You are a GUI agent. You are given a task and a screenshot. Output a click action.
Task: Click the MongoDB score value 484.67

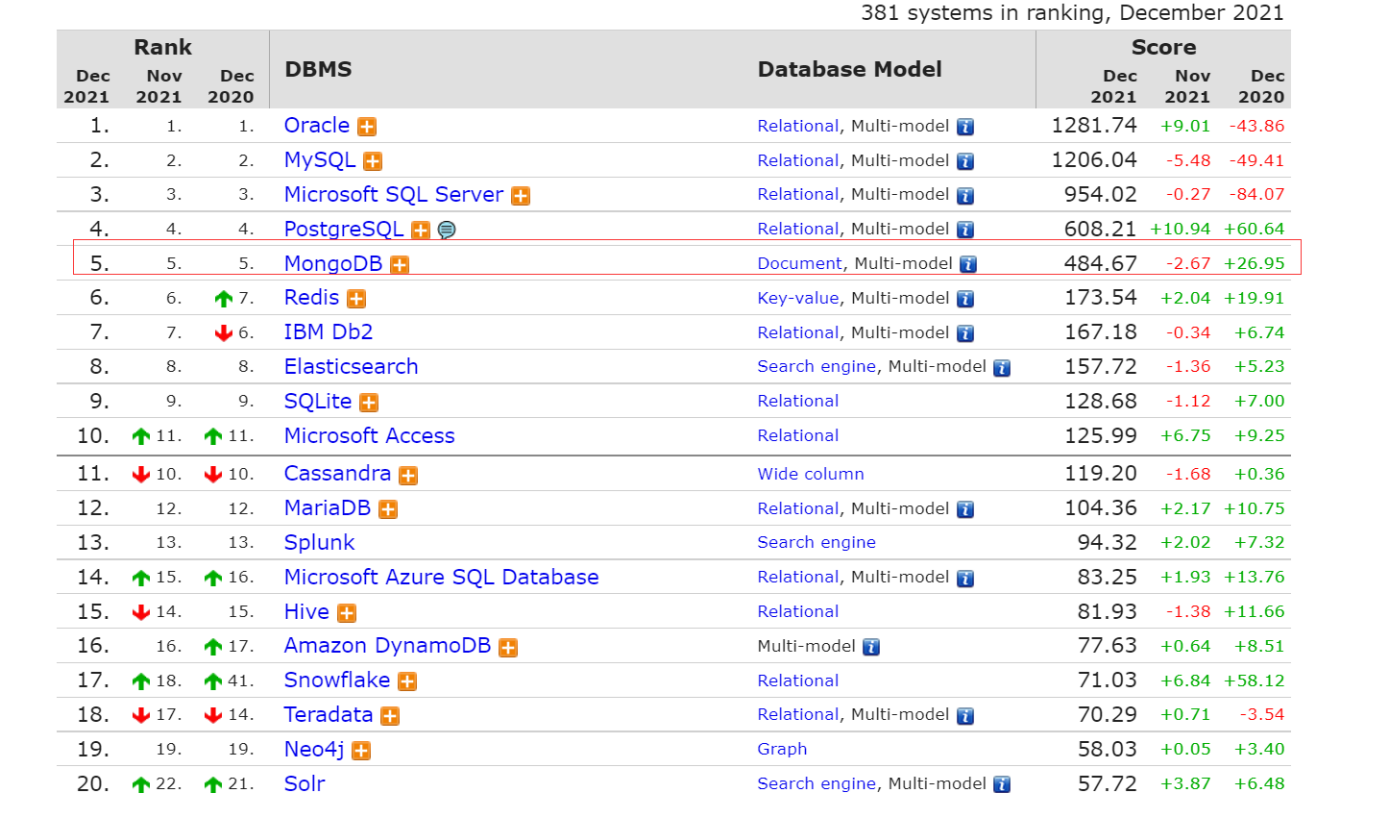click(1100, 263)
